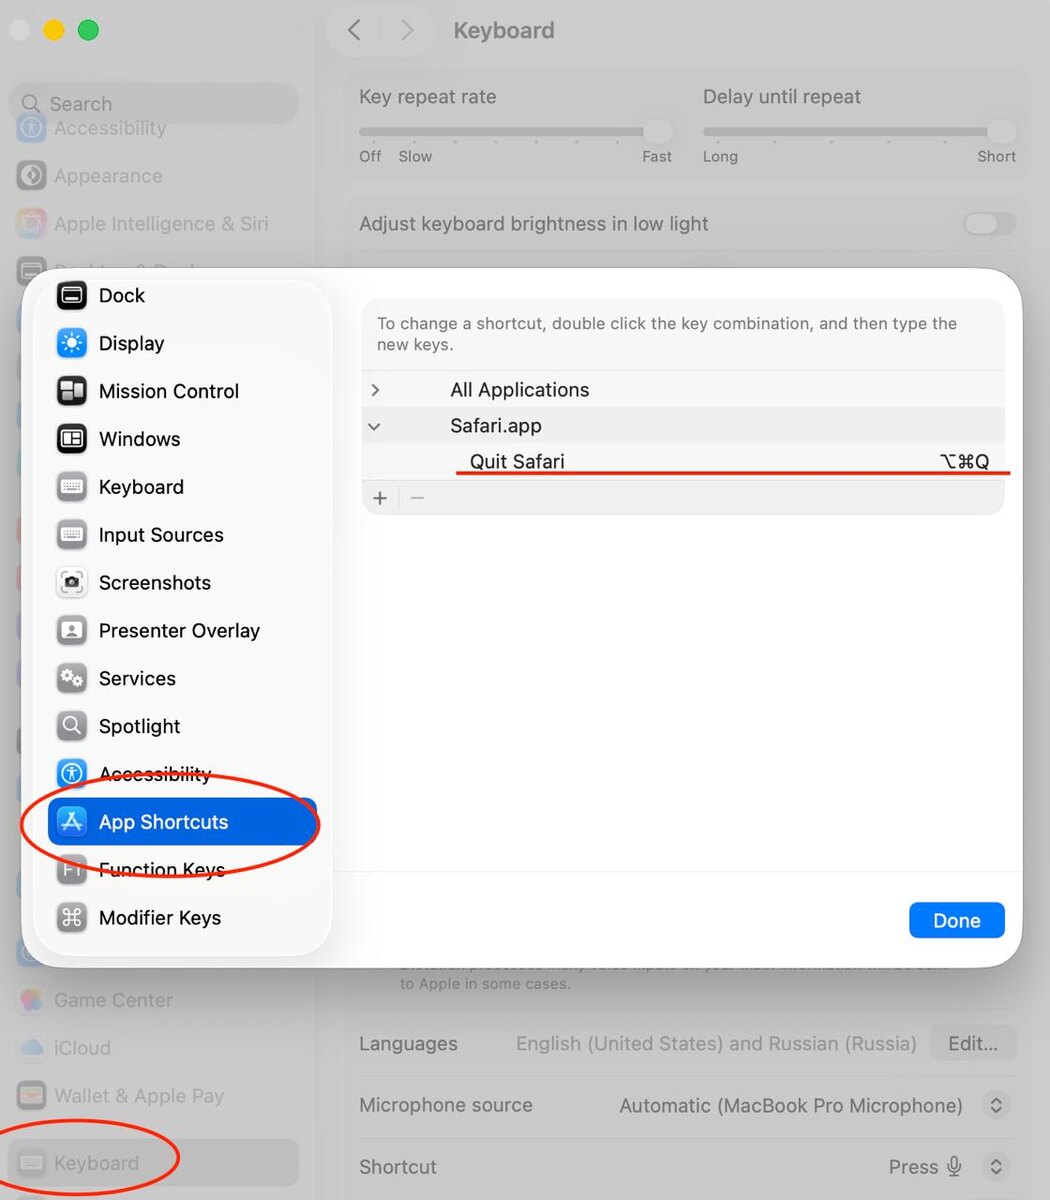Screen dimensions: 1050x1200
Task: Click the Screenshots camera icon
Action: point(72,583)
